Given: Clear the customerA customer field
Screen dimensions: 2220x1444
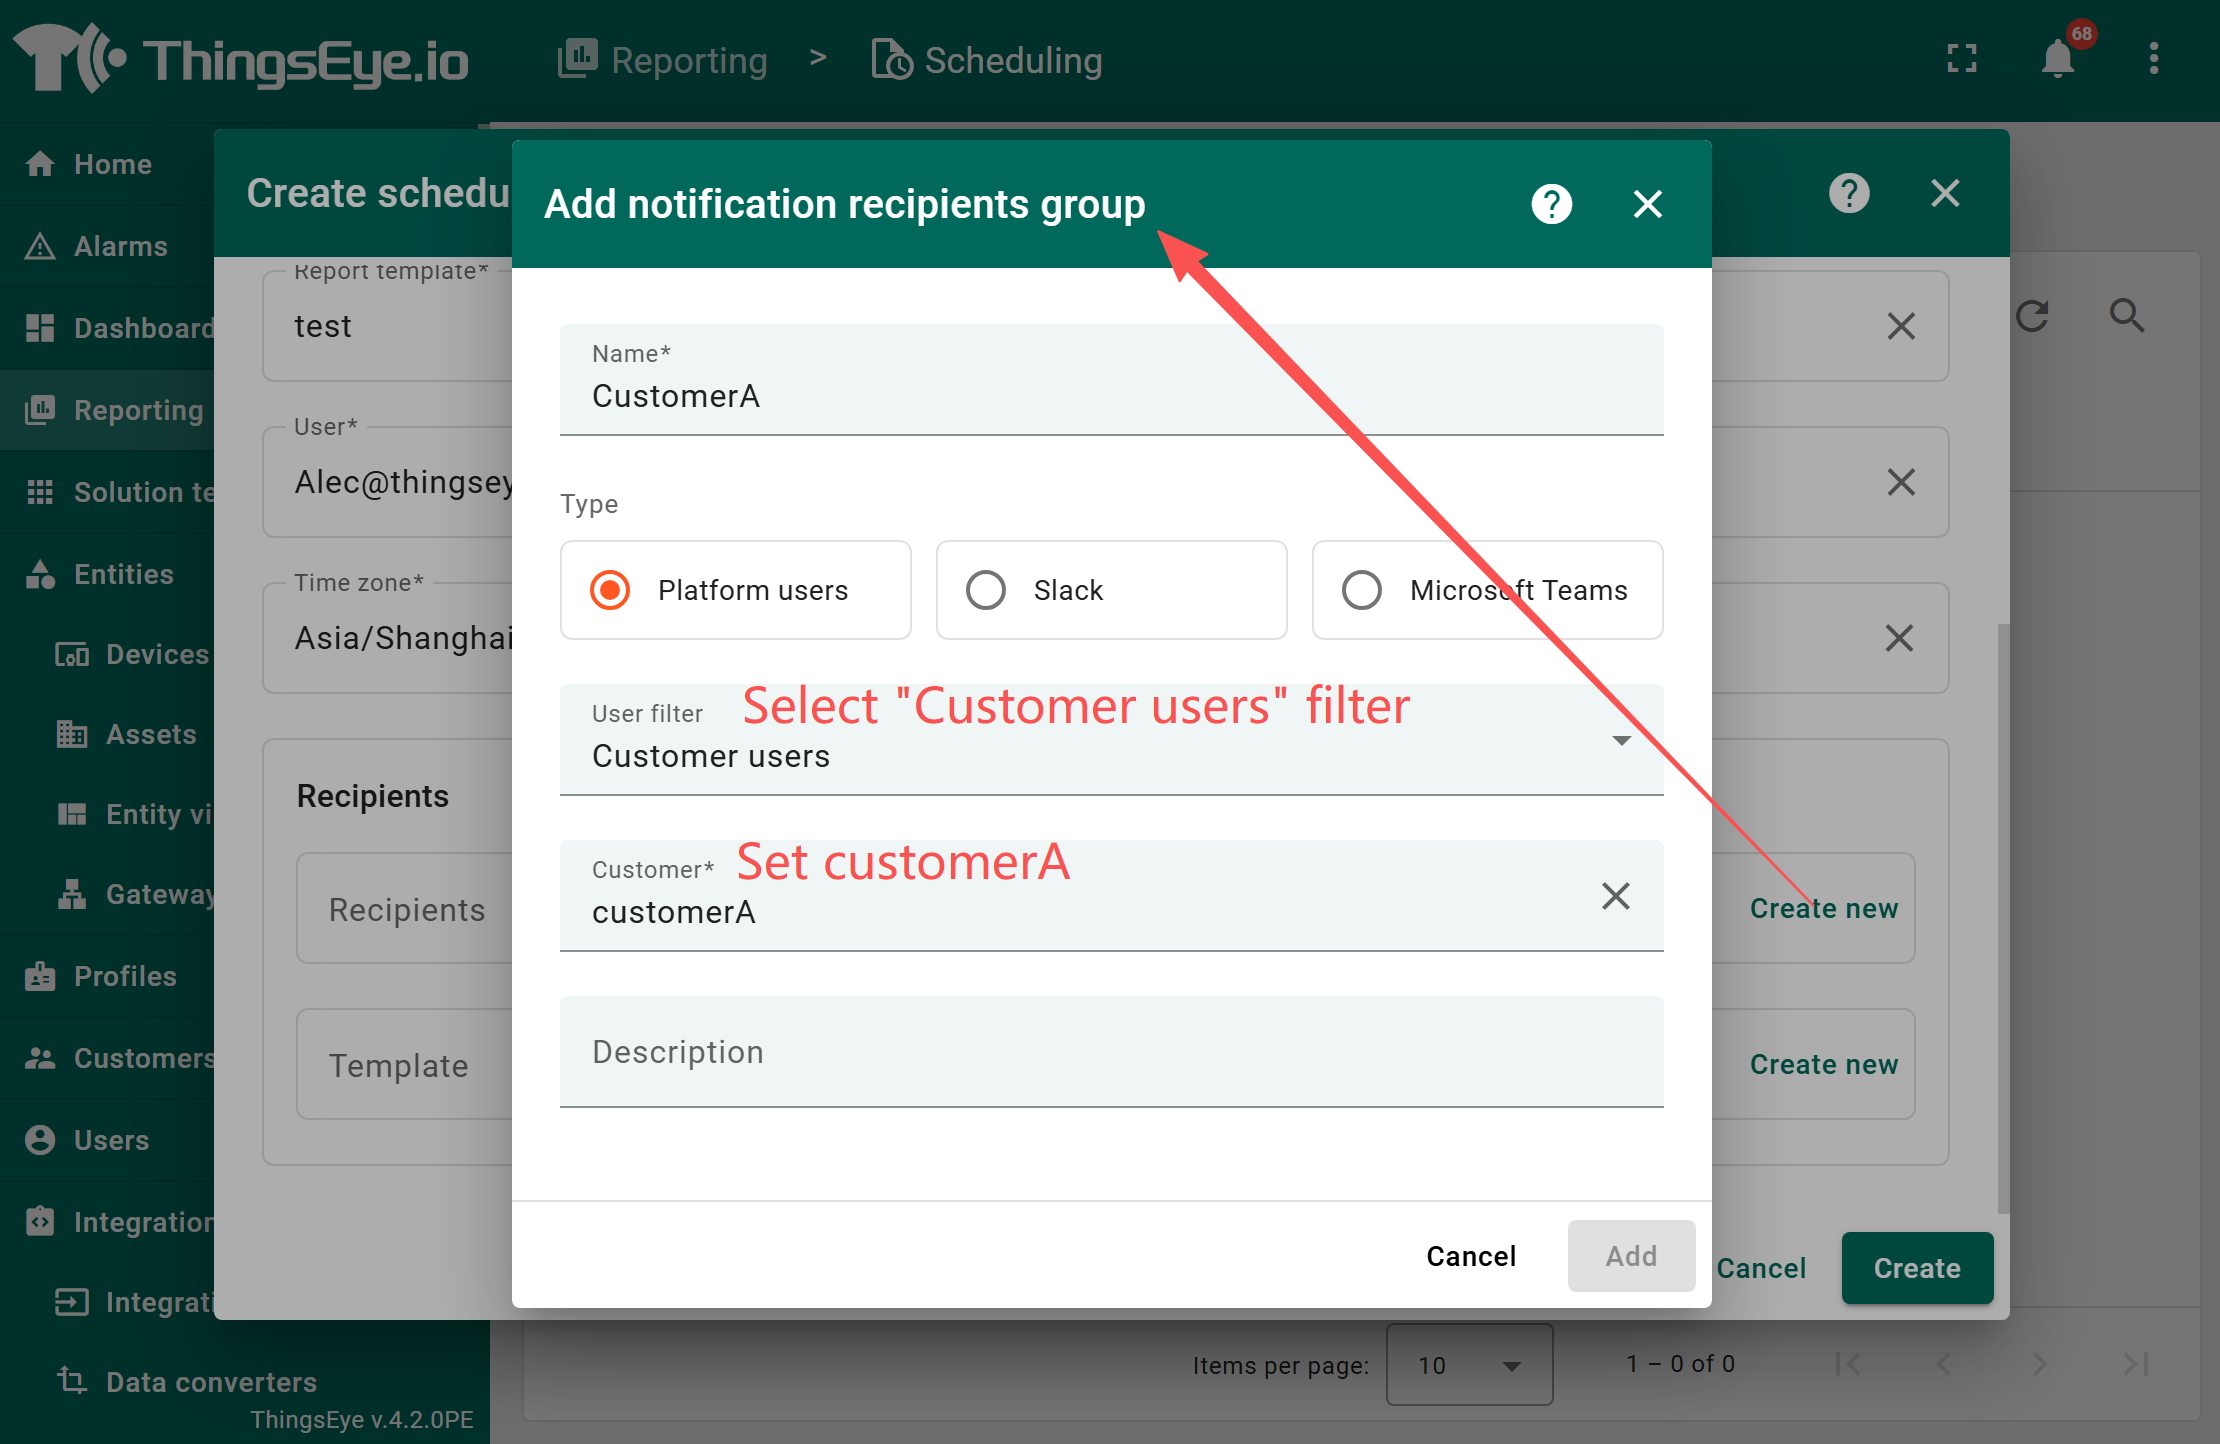Looking at the screenshot, I should [1615, 895].
